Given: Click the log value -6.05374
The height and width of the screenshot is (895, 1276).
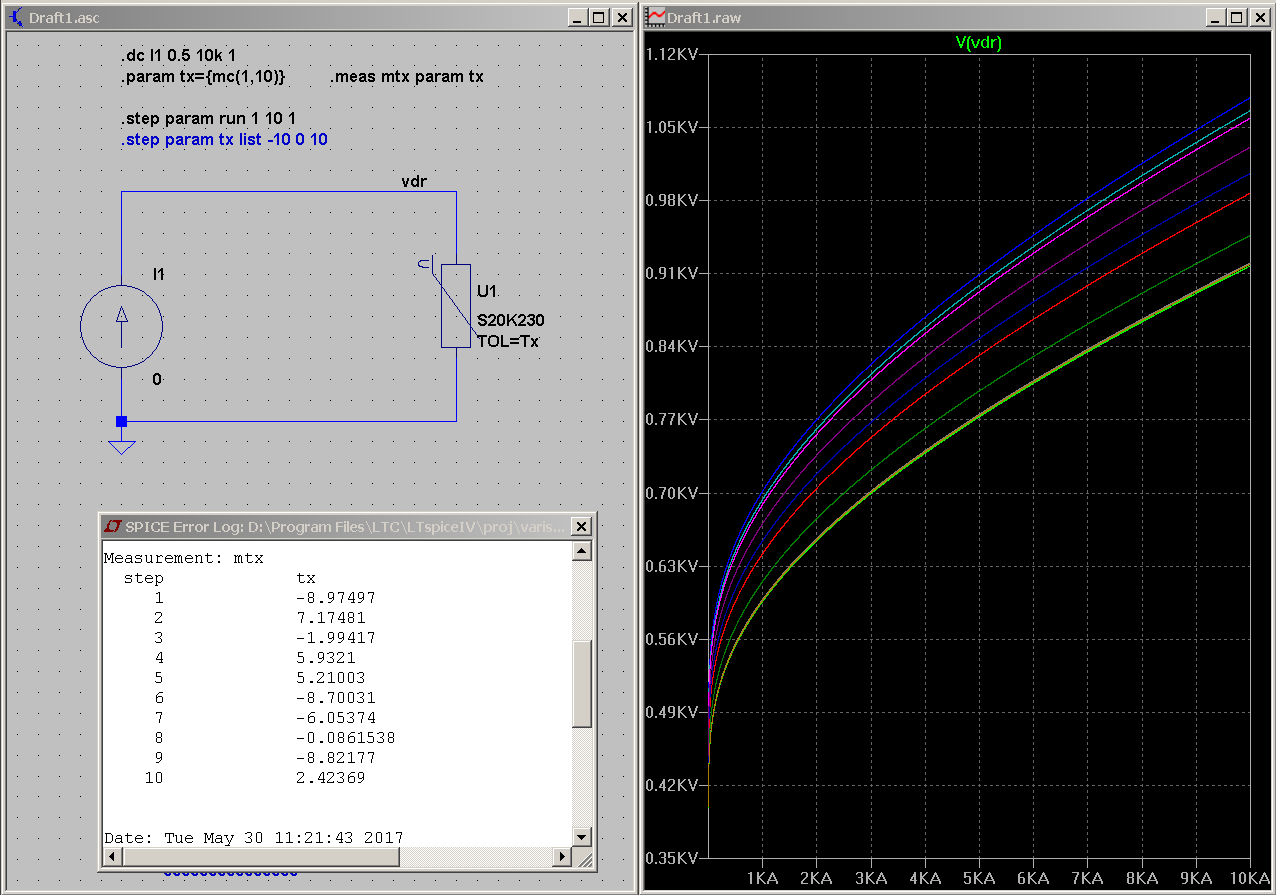Looking at the screenshot, I should pos(336,718).
